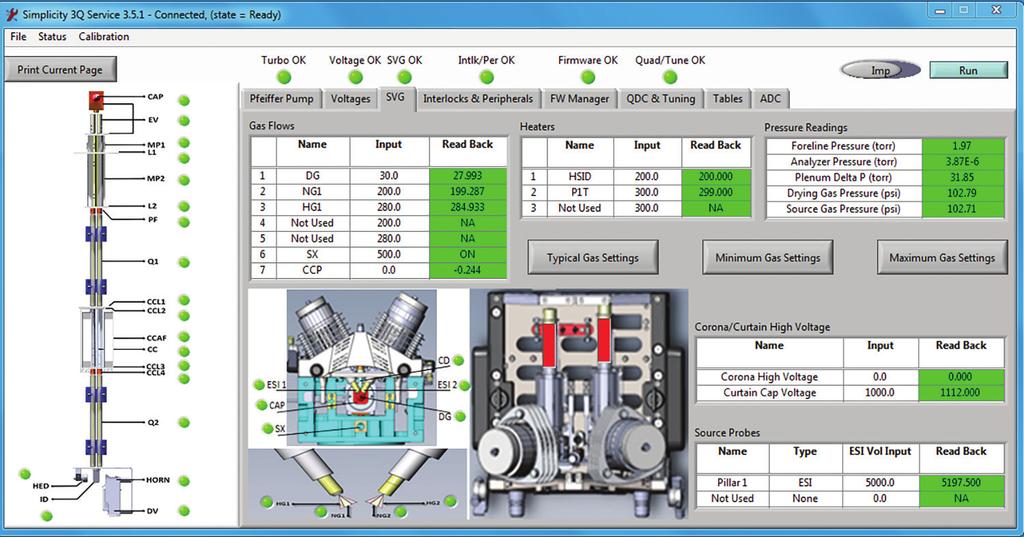Image resolution: width=1024 pixels, height=537 pixels.
Task: Click the green LED beside HORN
Action: (x=184, y=481)
